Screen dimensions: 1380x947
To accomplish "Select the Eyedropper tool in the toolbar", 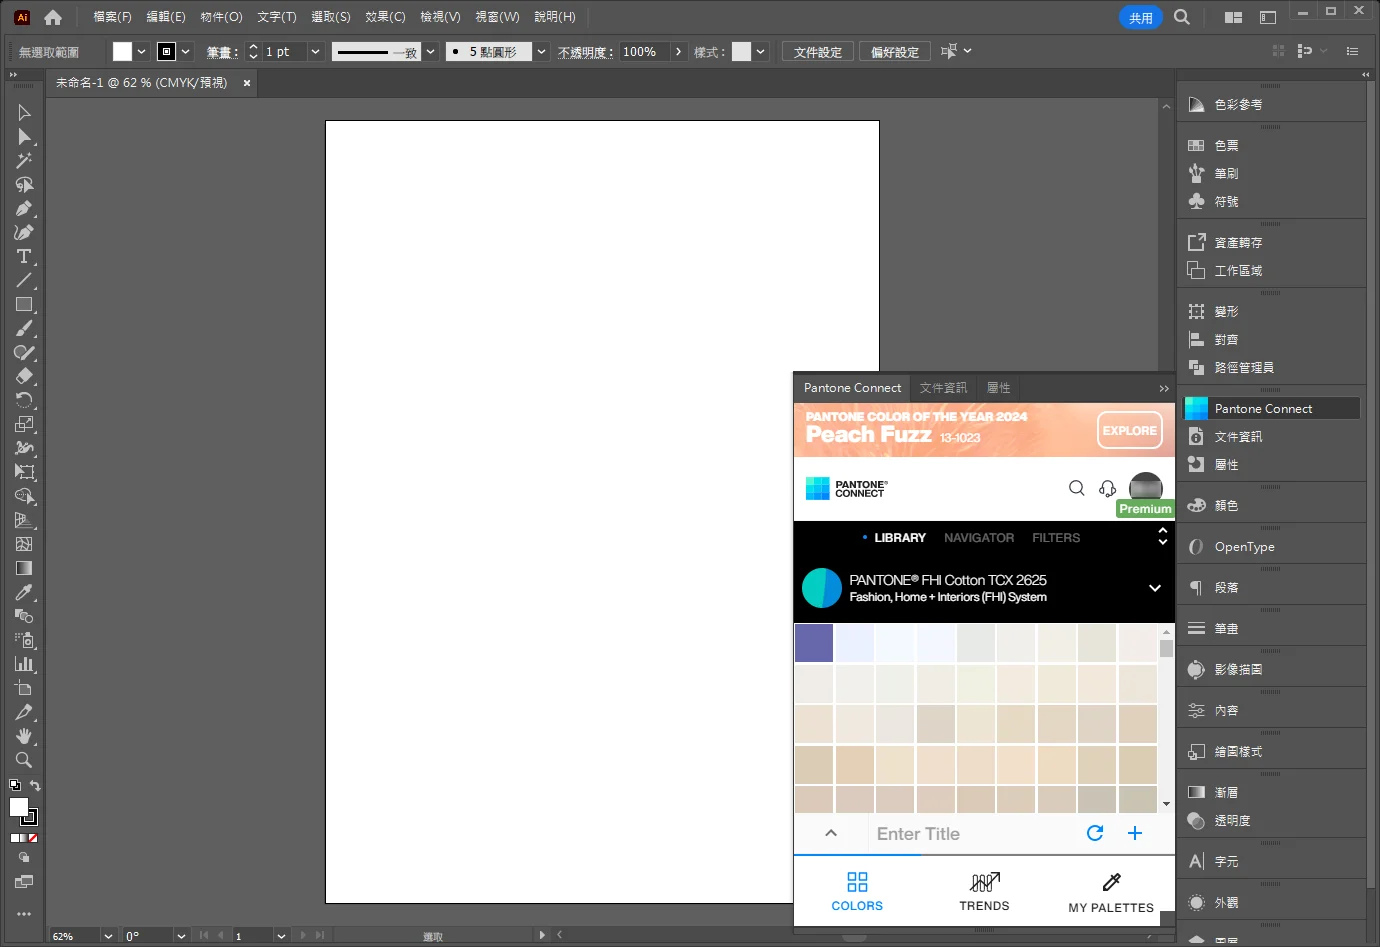I will coord(24,593).
